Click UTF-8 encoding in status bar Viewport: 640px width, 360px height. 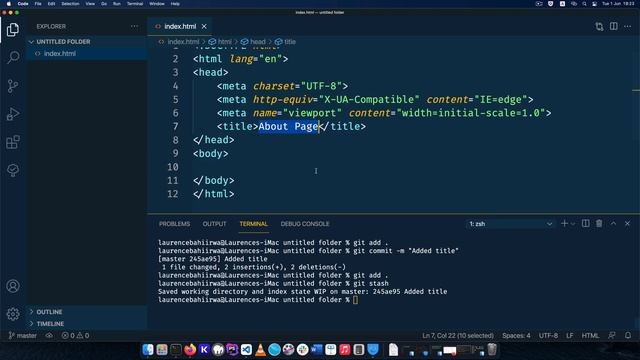548,336
